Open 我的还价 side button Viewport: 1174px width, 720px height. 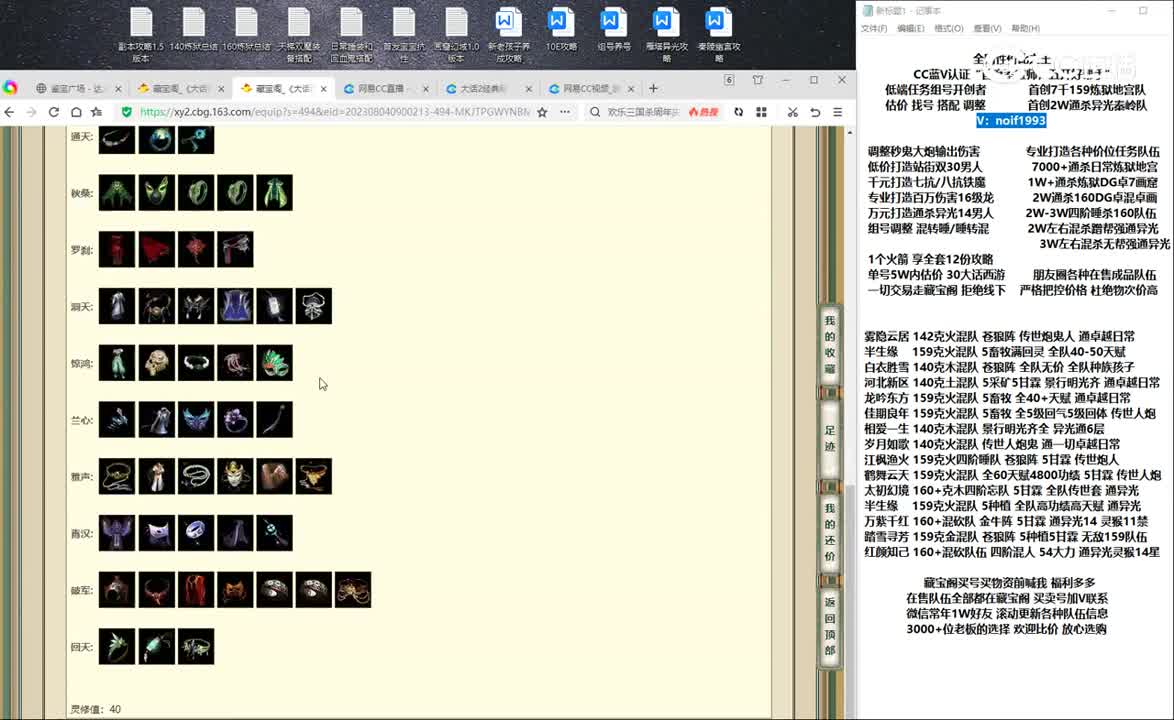[x=830, y=532]
